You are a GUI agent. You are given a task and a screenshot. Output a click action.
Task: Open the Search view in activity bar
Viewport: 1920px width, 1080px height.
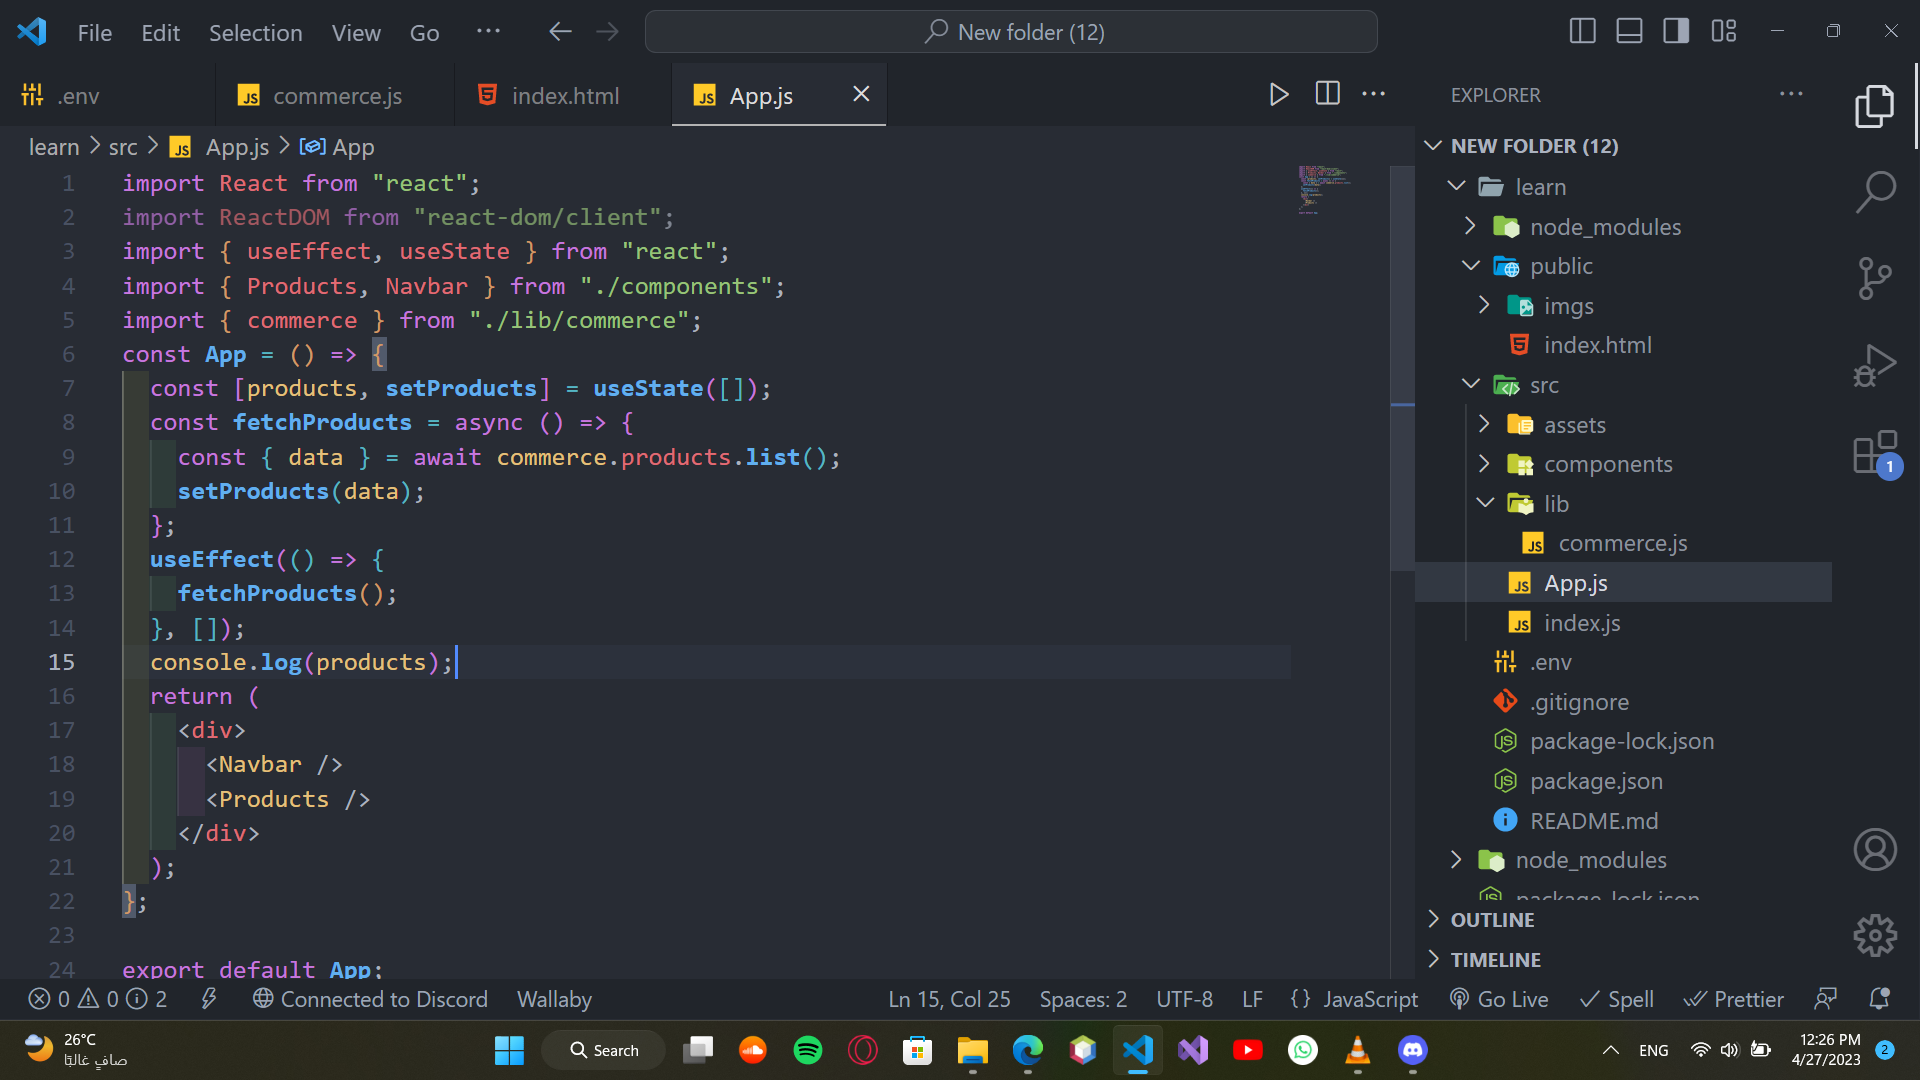click(1875, 190)
